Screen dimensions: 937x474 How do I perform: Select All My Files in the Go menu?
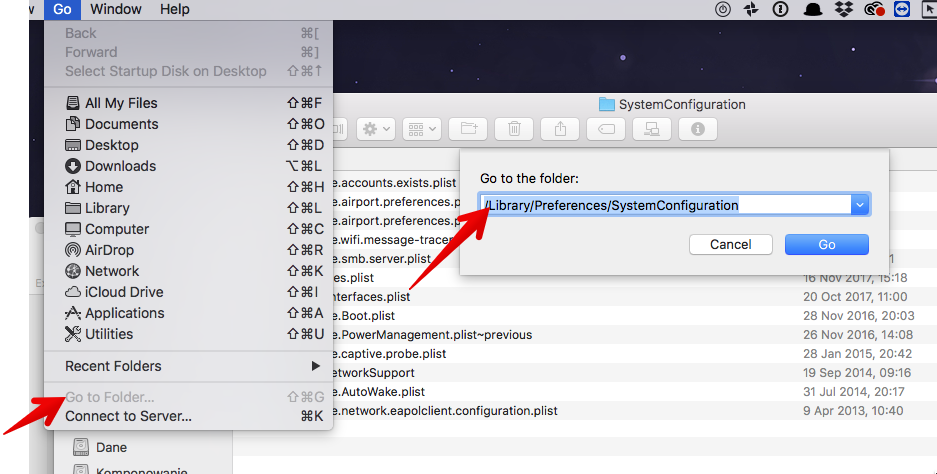188,103
